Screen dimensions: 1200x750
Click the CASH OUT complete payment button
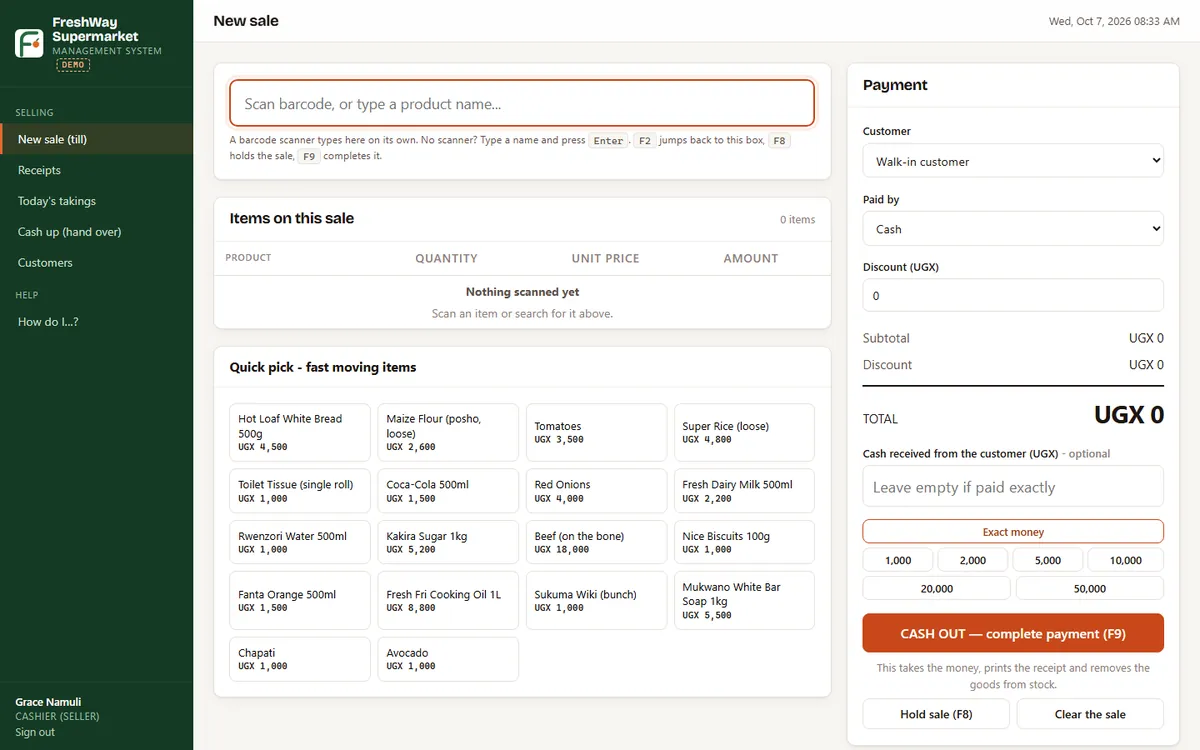click(1013, 633)
